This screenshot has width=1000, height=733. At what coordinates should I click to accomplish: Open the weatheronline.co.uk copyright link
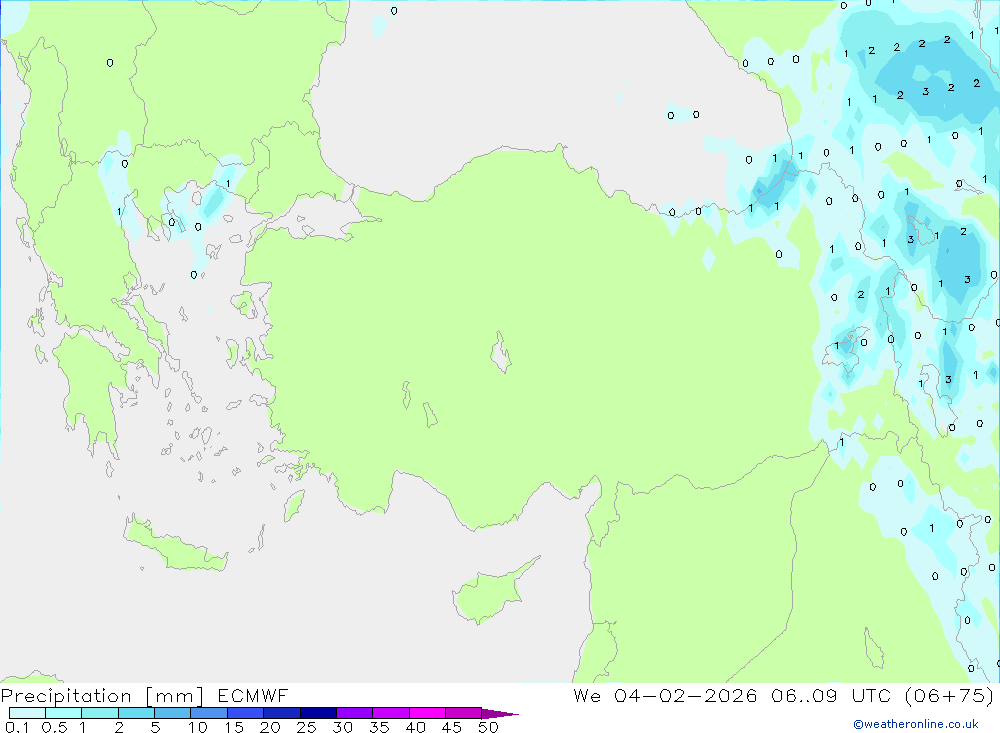pos(916,724)
